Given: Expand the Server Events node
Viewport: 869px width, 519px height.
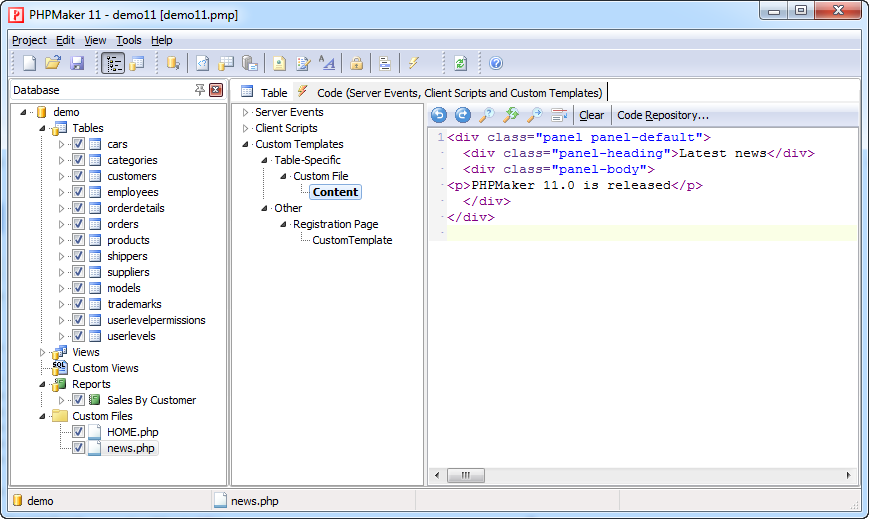Looking at the screenshot, I should [x=245, y=112].
